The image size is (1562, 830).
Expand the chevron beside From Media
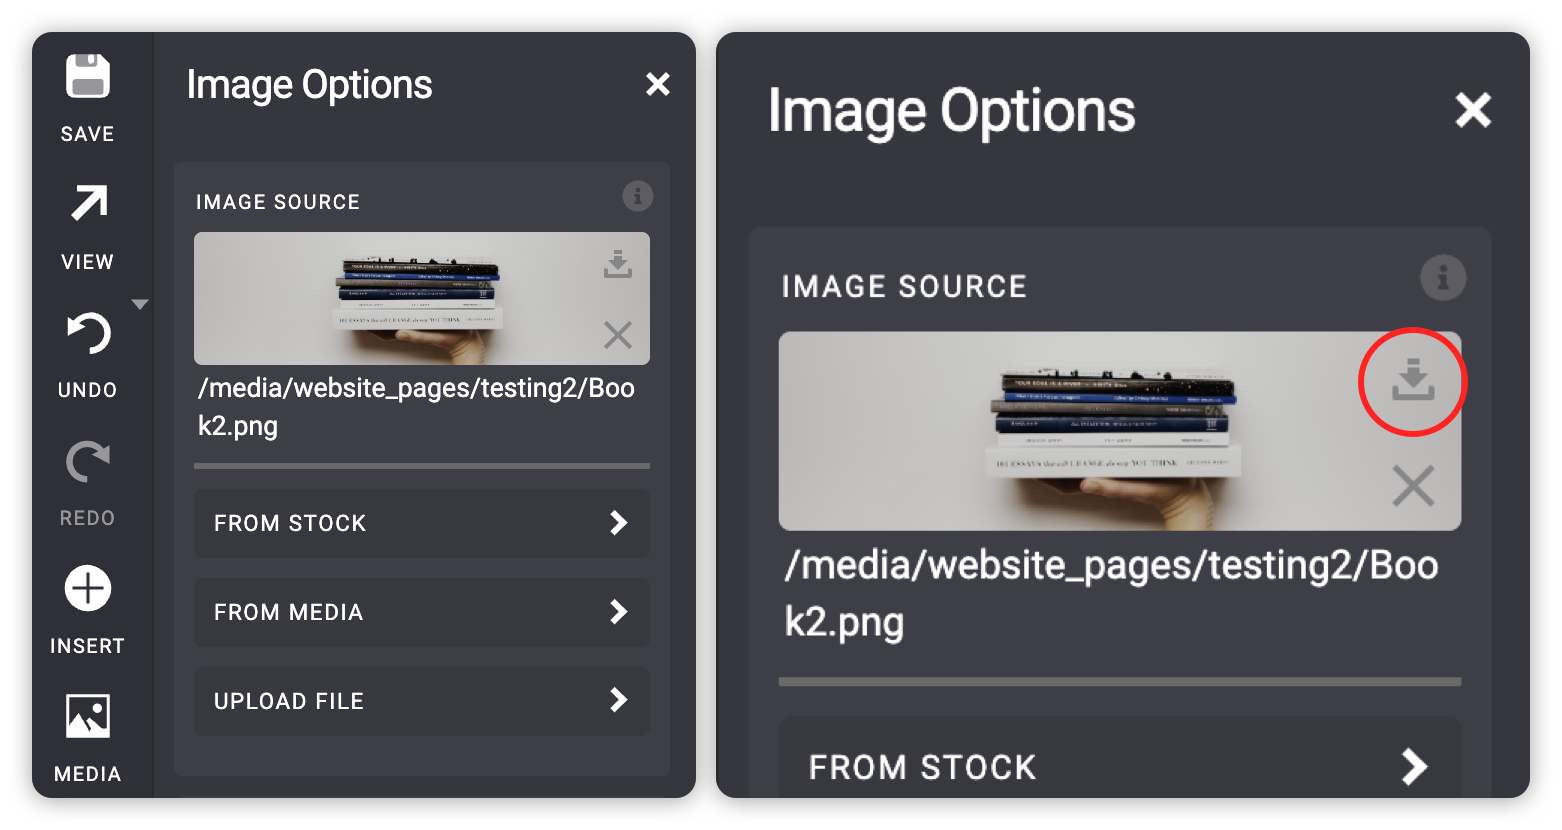point(619,612)
